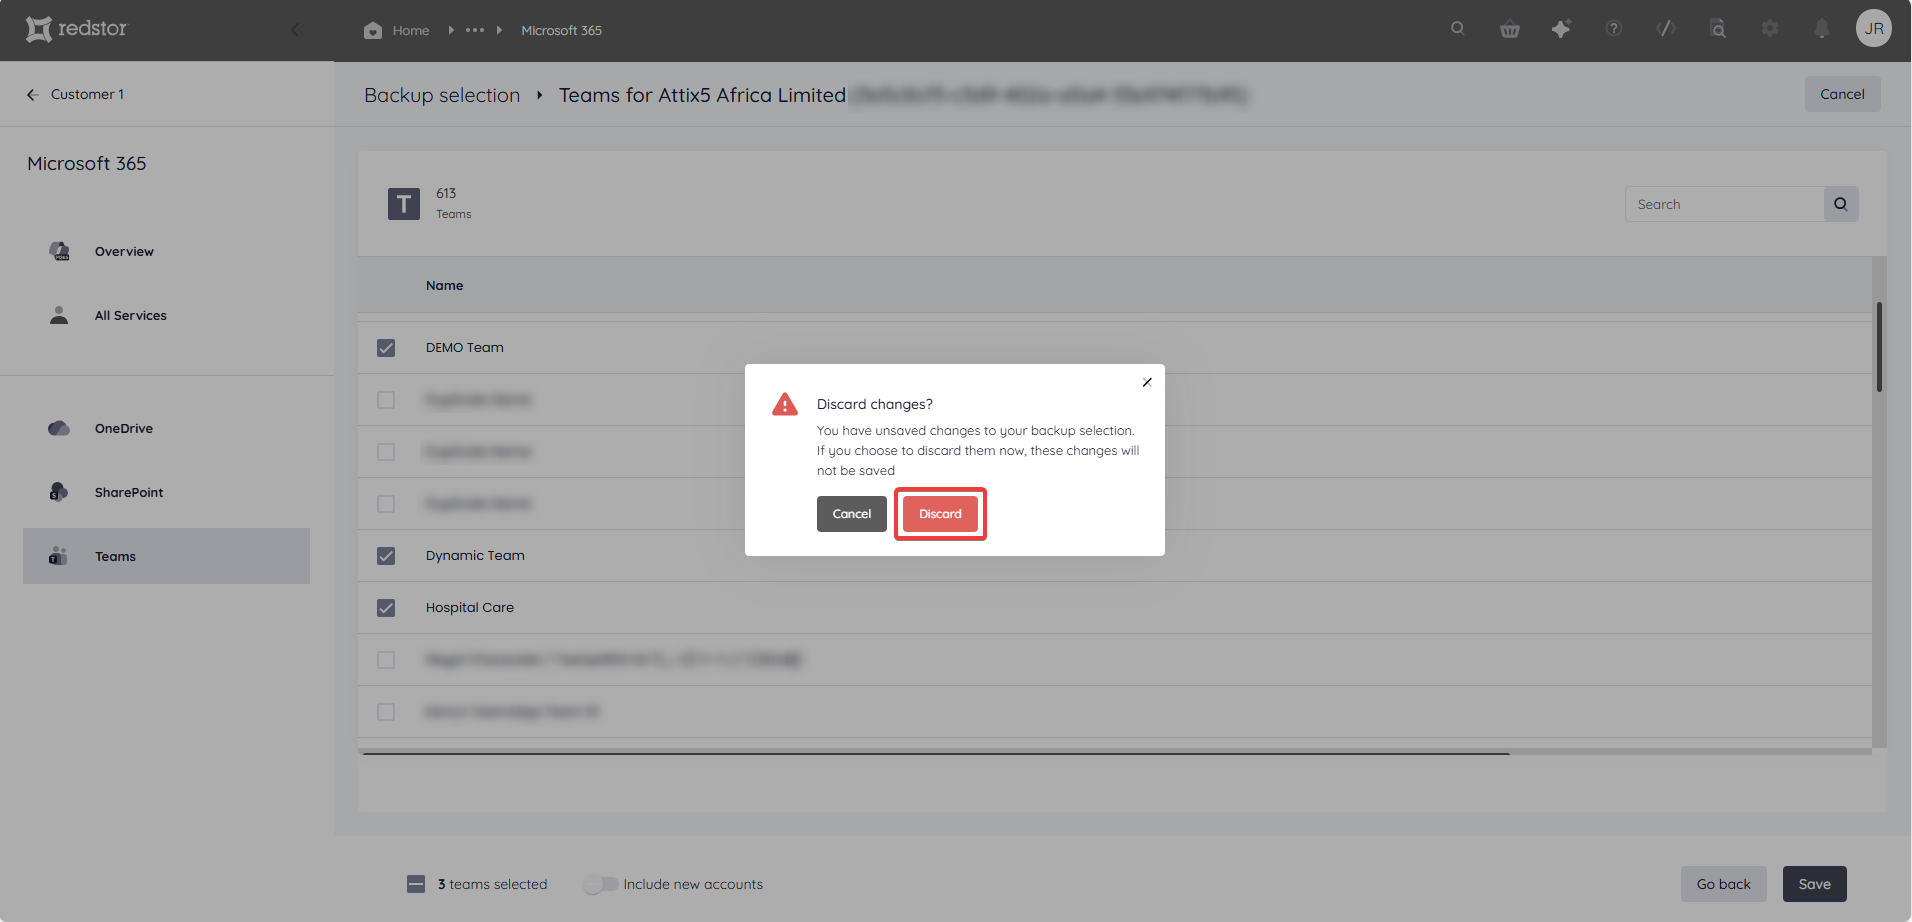Open the code developer icon
The height and width of the screenshot is (922, 1912).
(x=1666, y=28)
